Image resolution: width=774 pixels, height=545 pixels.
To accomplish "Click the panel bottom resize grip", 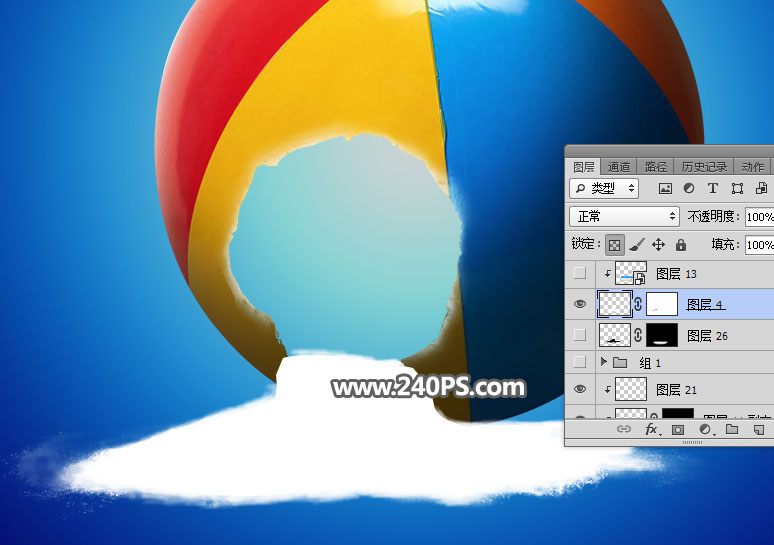I will tap(692, 442).
